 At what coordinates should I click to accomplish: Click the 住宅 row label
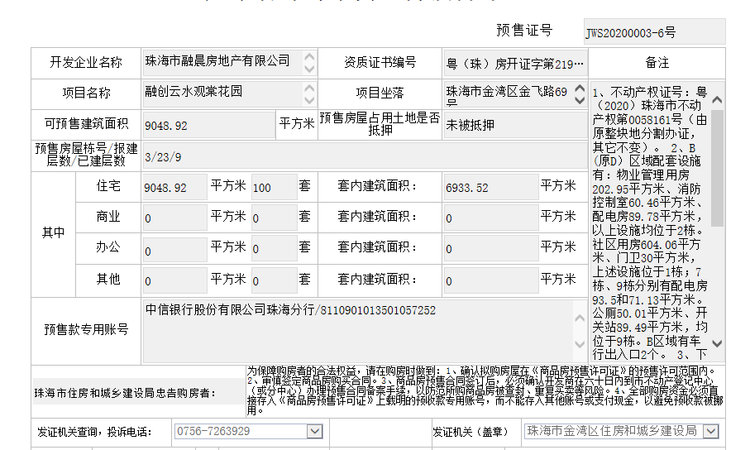pos(108,186)
